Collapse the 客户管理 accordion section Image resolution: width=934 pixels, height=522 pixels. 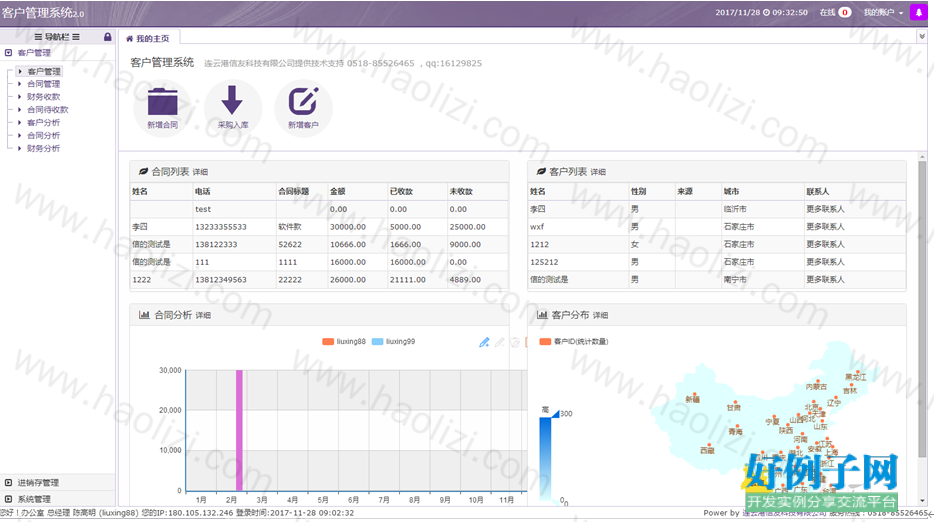click(x=57, y=52)
